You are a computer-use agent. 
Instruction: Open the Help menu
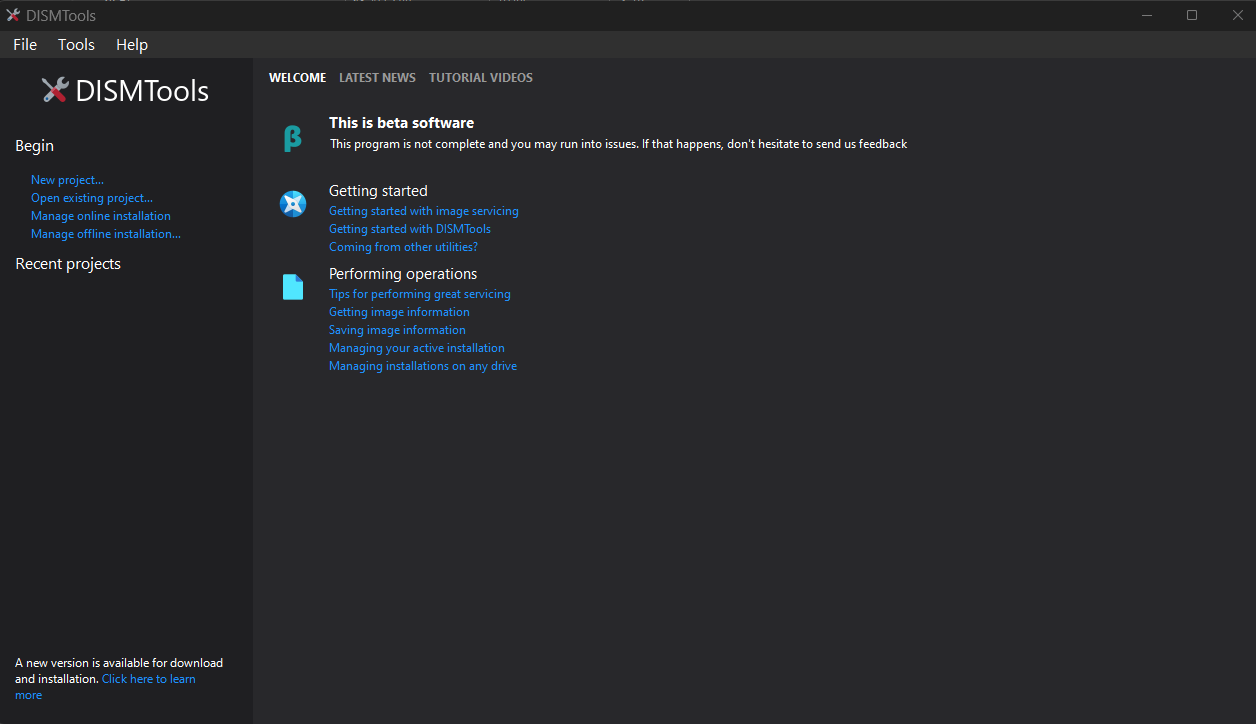tap(132, 44)
